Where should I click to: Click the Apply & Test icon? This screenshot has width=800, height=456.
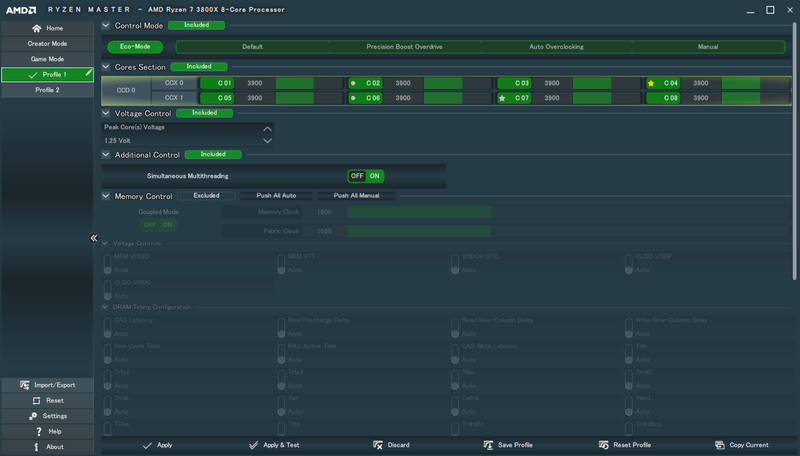(254, 445)
